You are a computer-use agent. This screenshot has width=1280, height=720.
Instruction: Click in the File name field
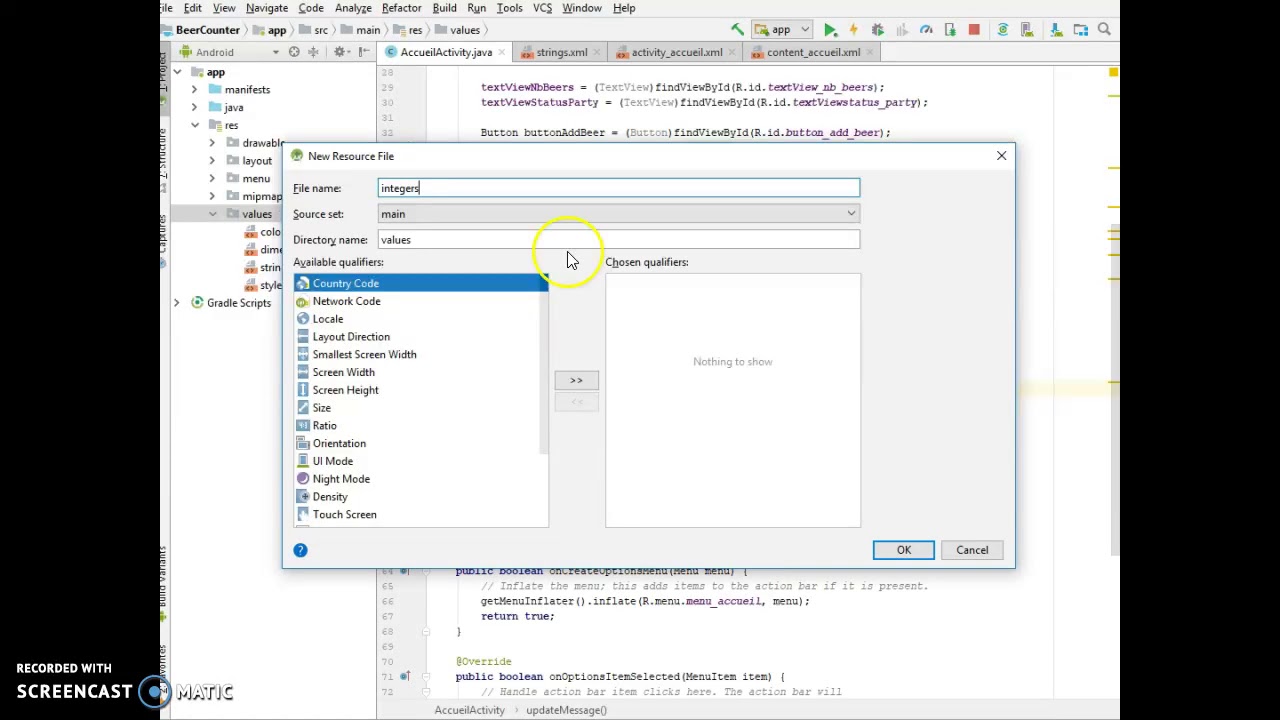[x=619, y=188]
